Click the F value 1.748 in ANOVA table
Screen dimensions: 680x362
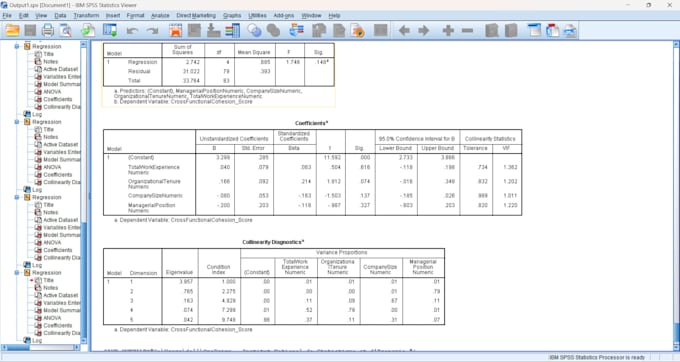293,62
